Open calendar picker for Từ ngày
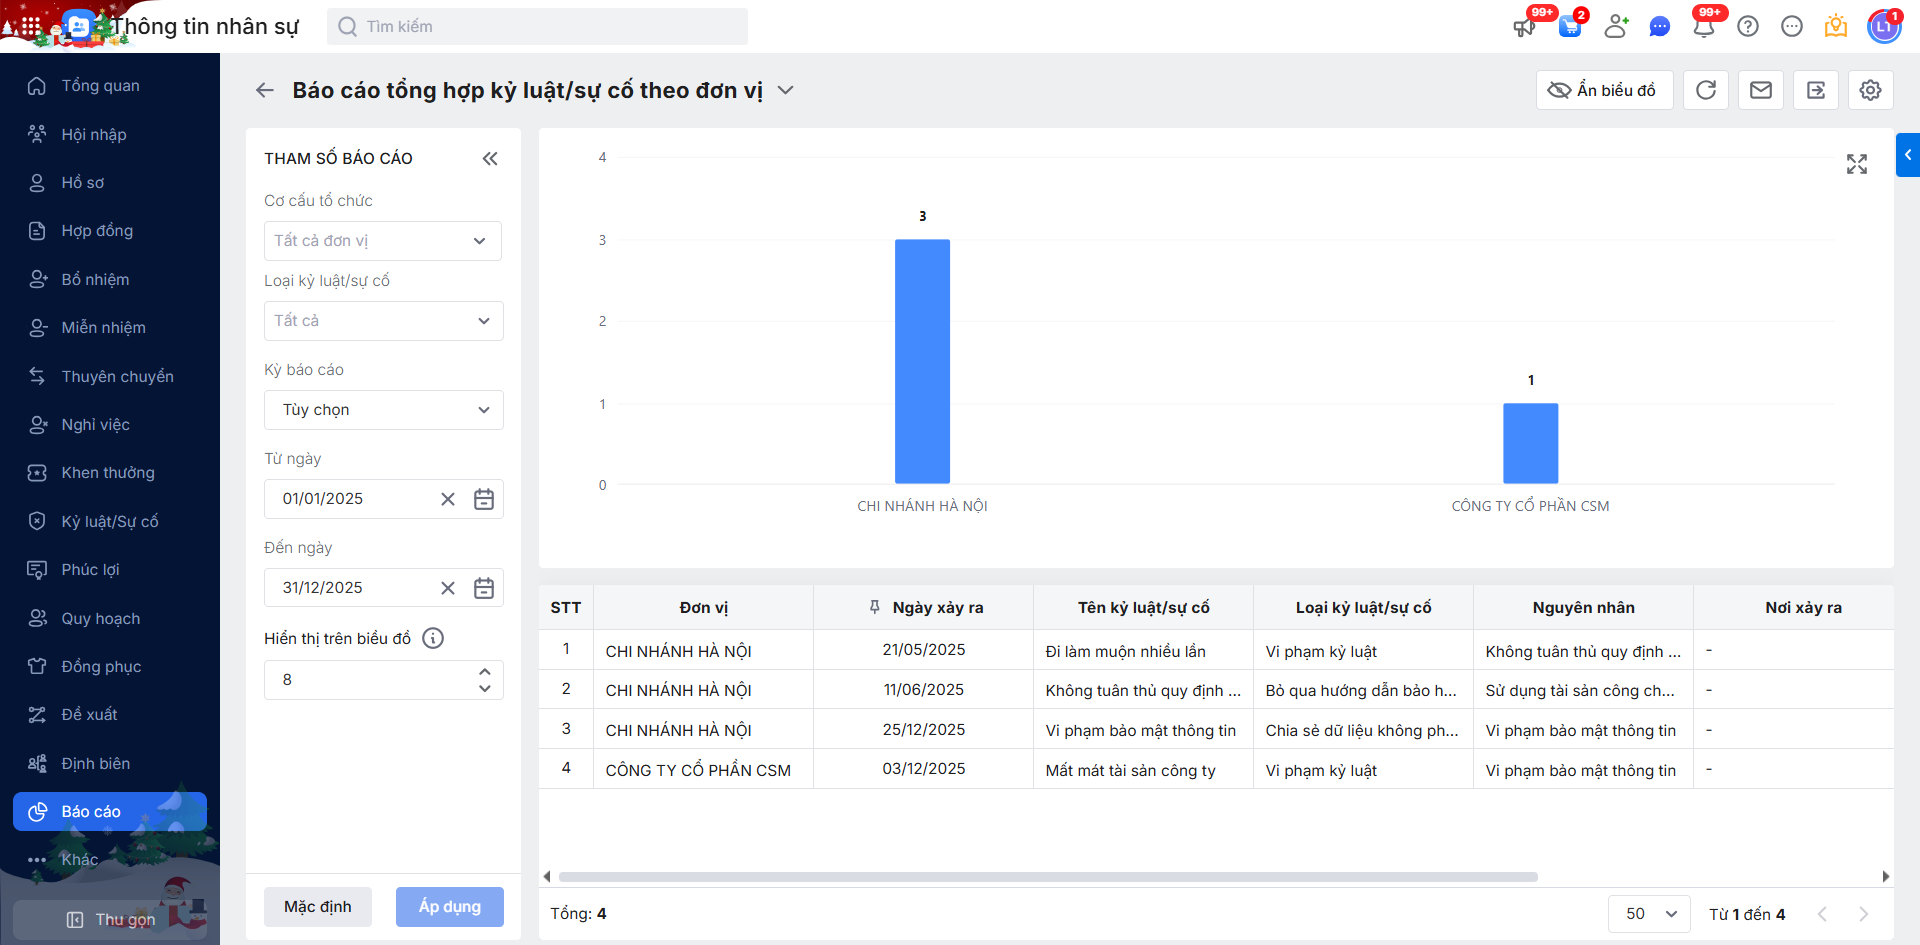 pyautogui.click(x=484, y=499)
